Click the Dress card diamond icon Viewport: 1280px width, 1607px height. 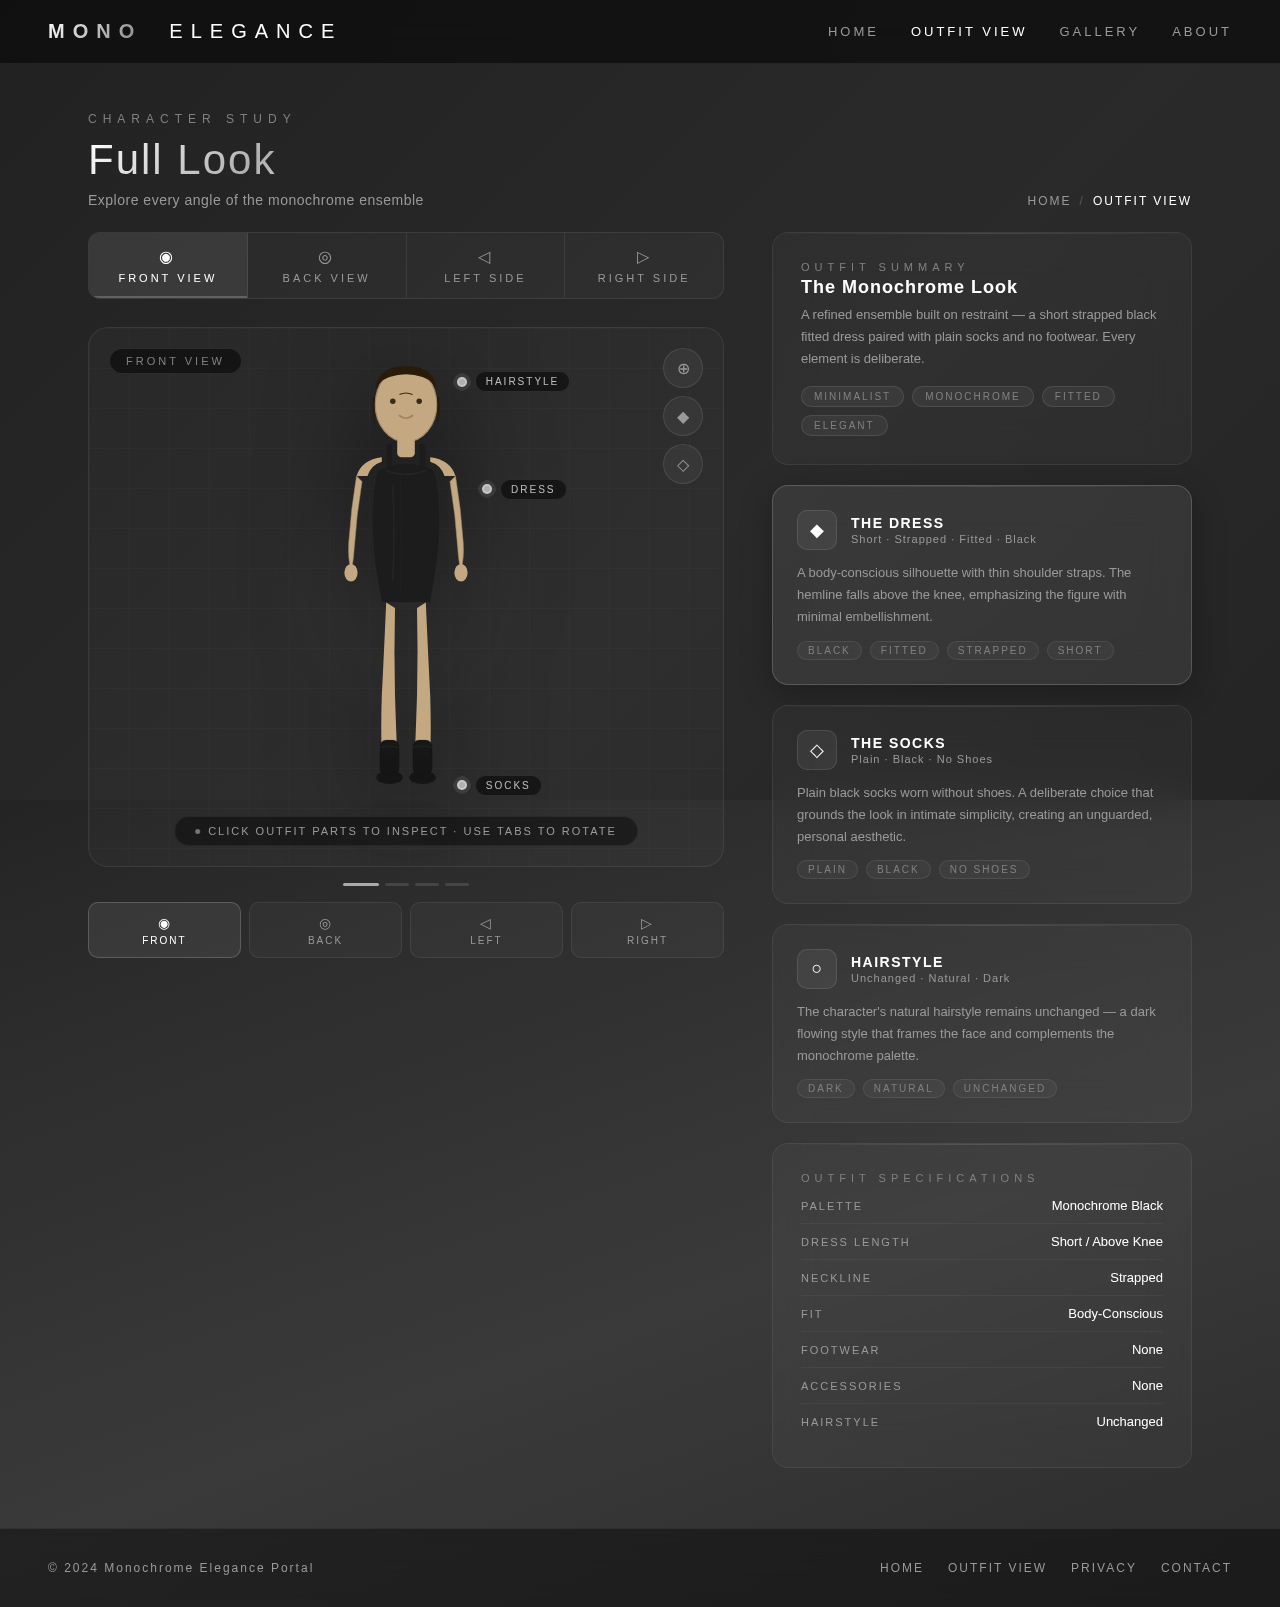(x=817, y=530)
